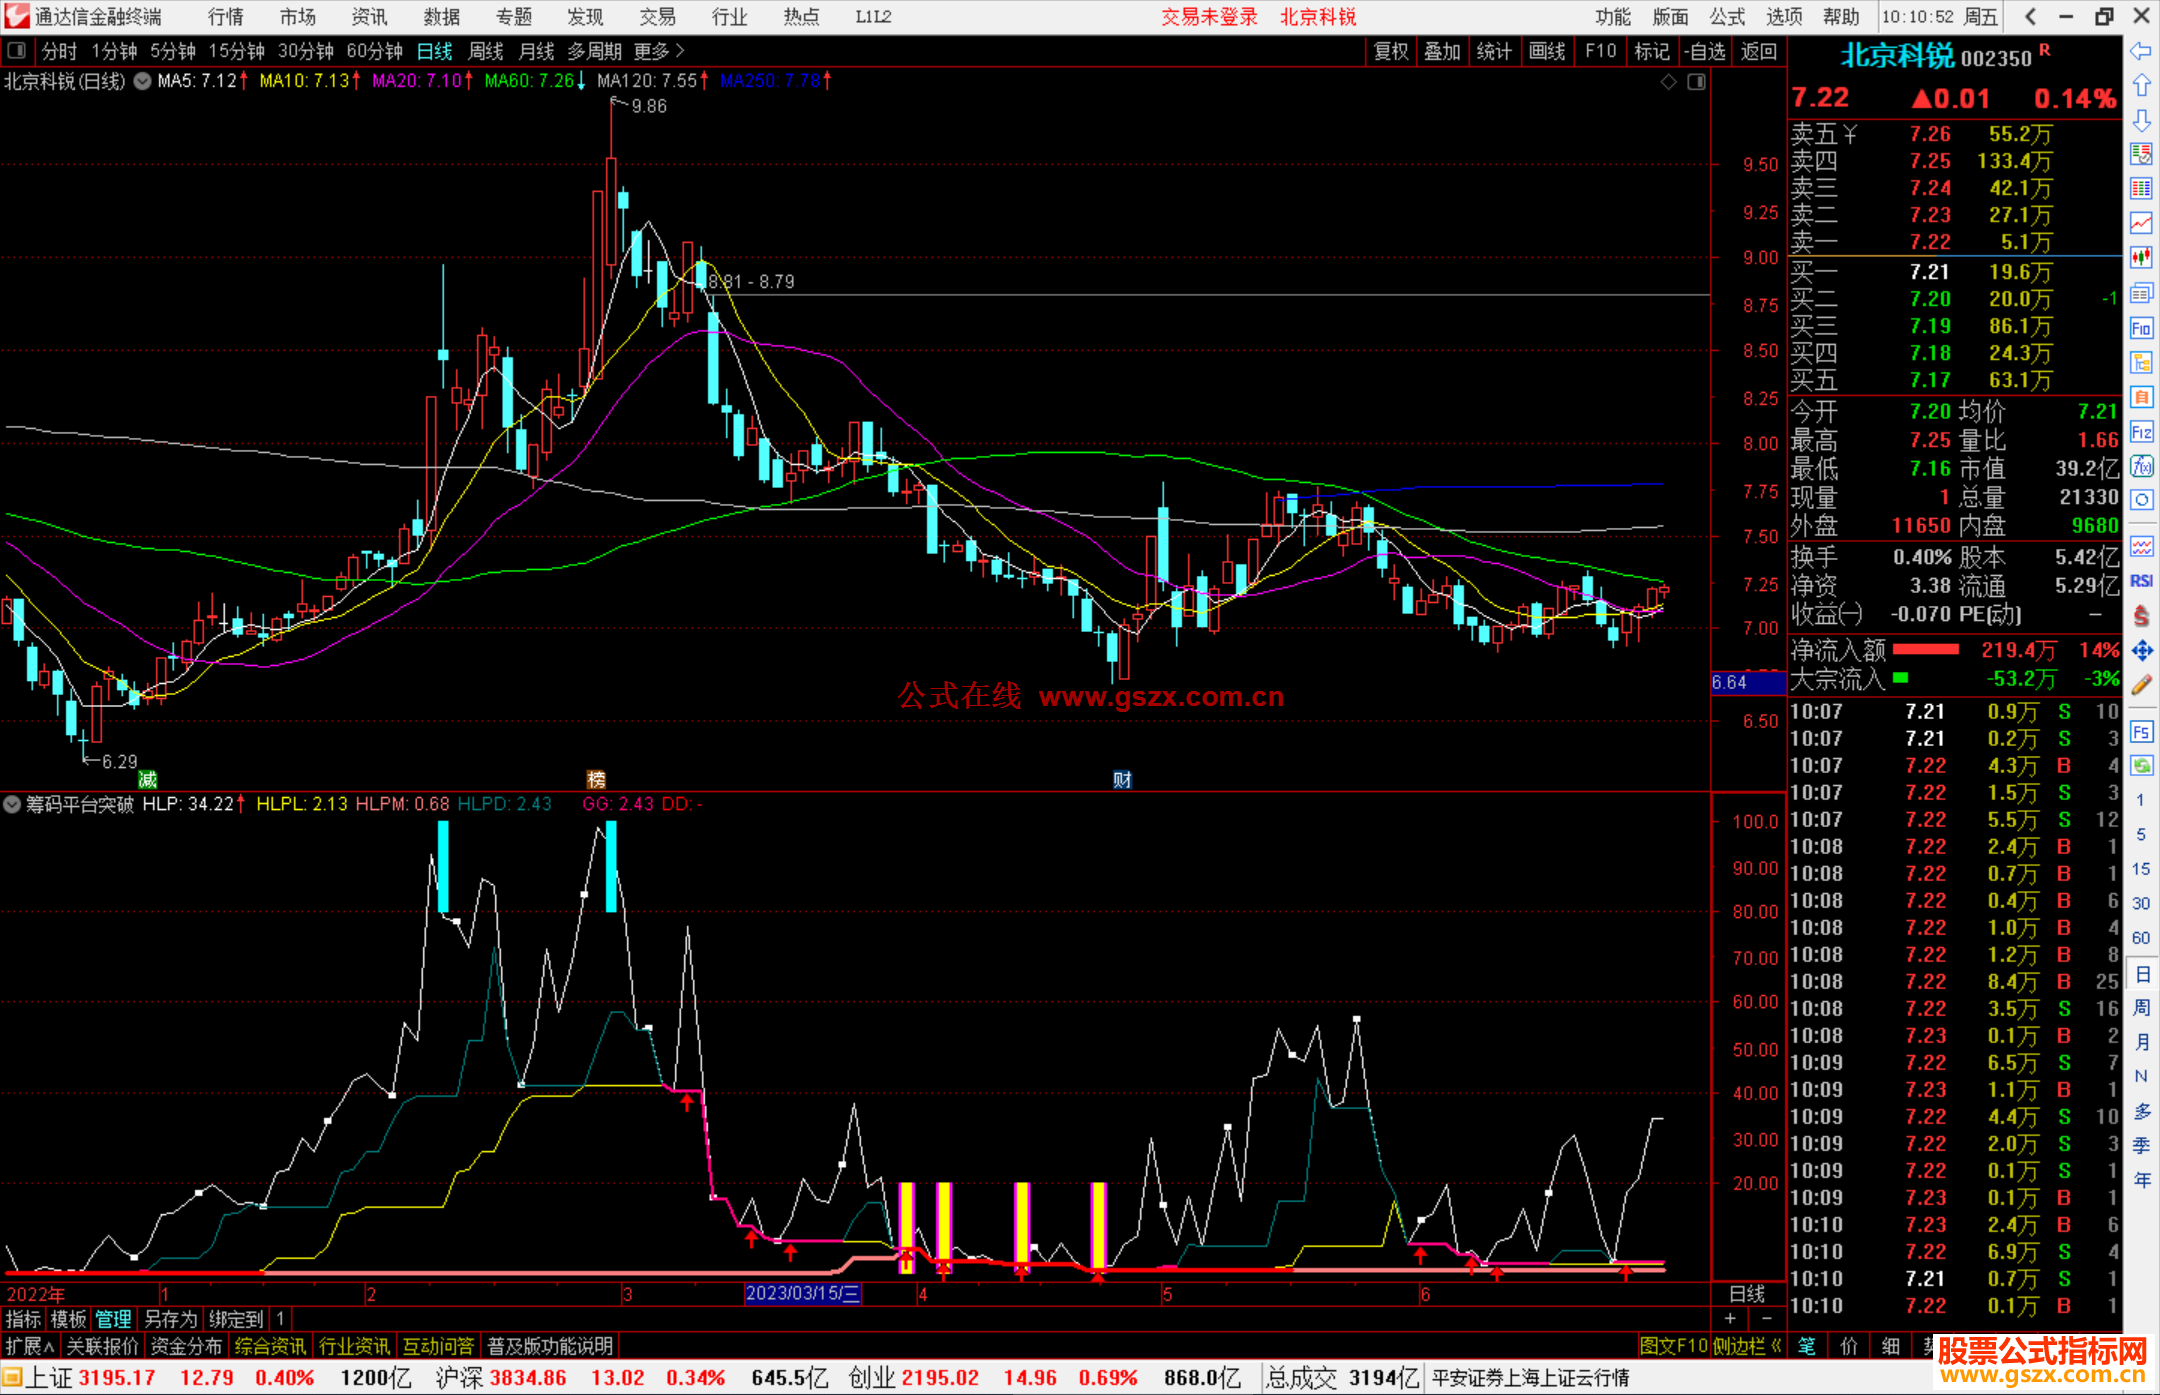This screenshot has height=1395, width=2160.
Task: Toggle the panel layout icon before 分时
Action: [x=17, y=50]
